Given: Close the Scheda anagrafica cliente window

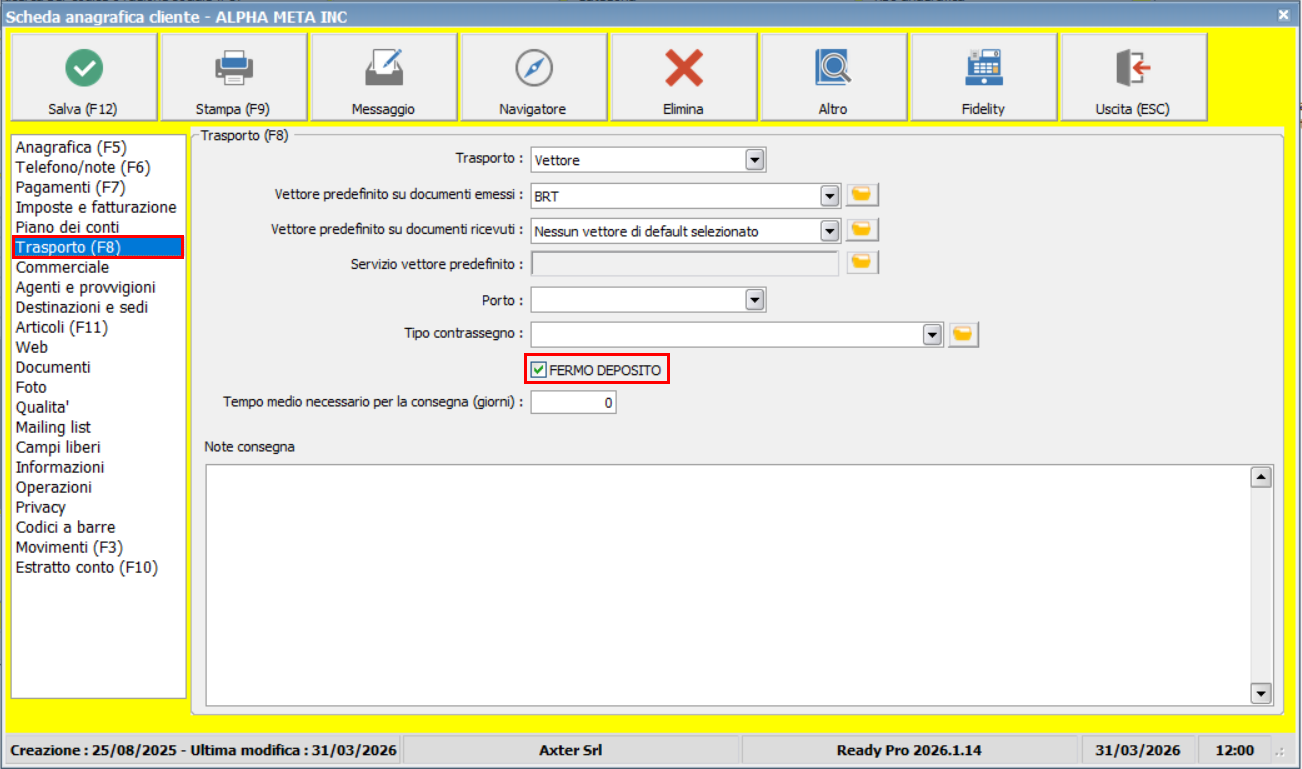Looking at the screenshot, I should (x=1283, y=15).
